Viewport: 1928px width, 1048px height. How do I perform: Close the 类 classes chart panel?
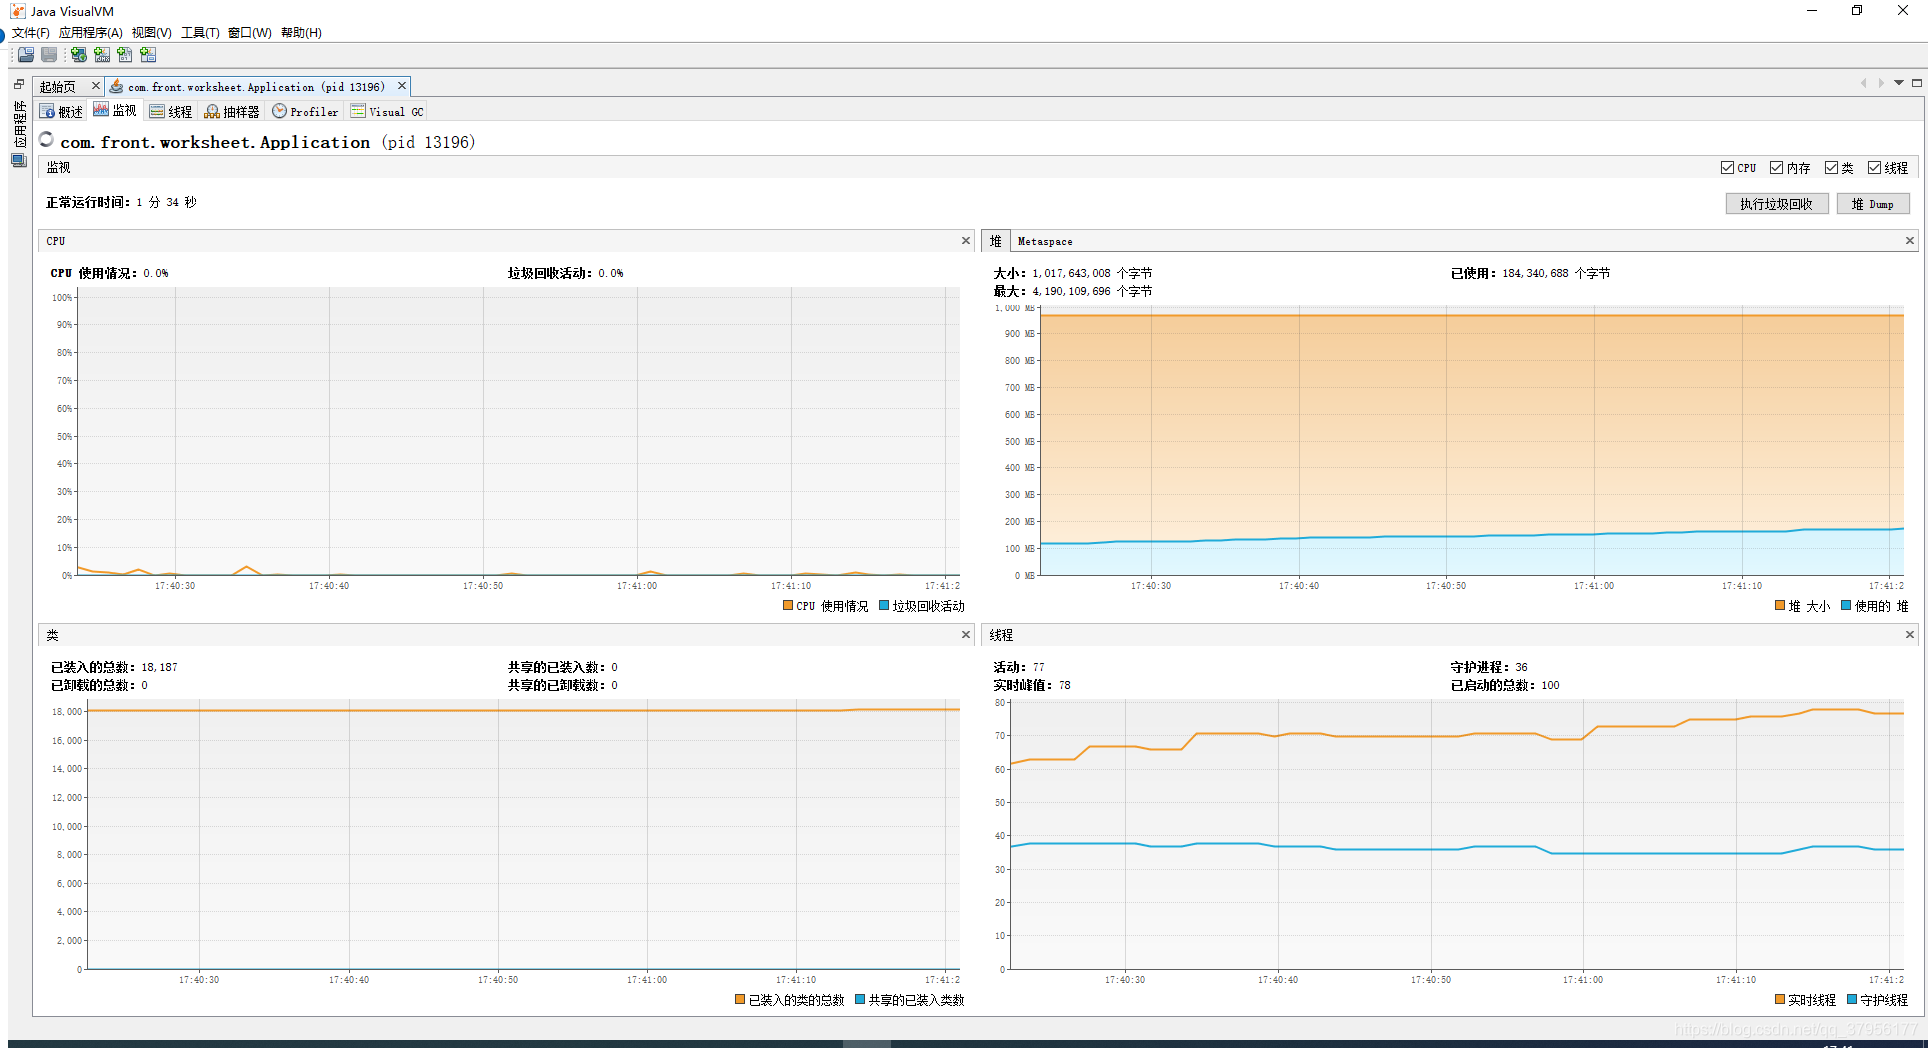tap(966, 635)
